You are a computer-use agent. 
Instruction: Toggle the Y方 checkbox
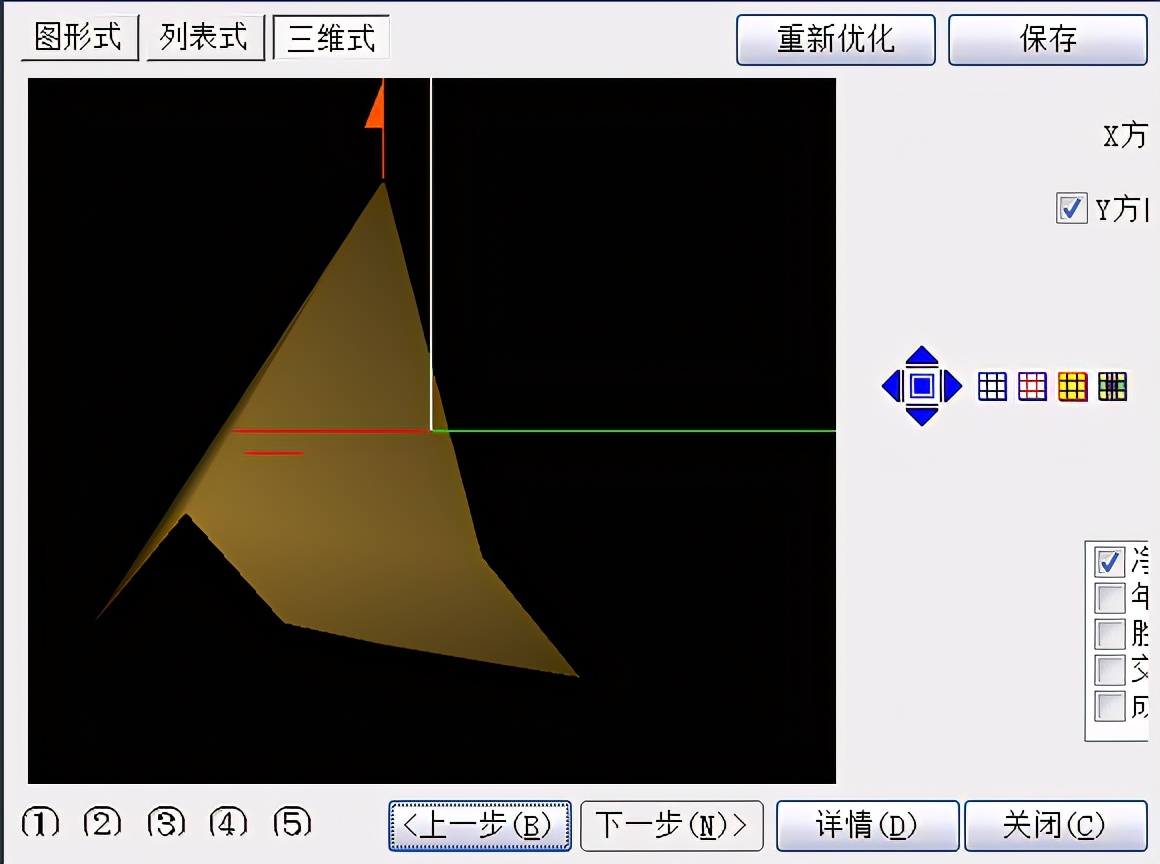(1071, 209)
